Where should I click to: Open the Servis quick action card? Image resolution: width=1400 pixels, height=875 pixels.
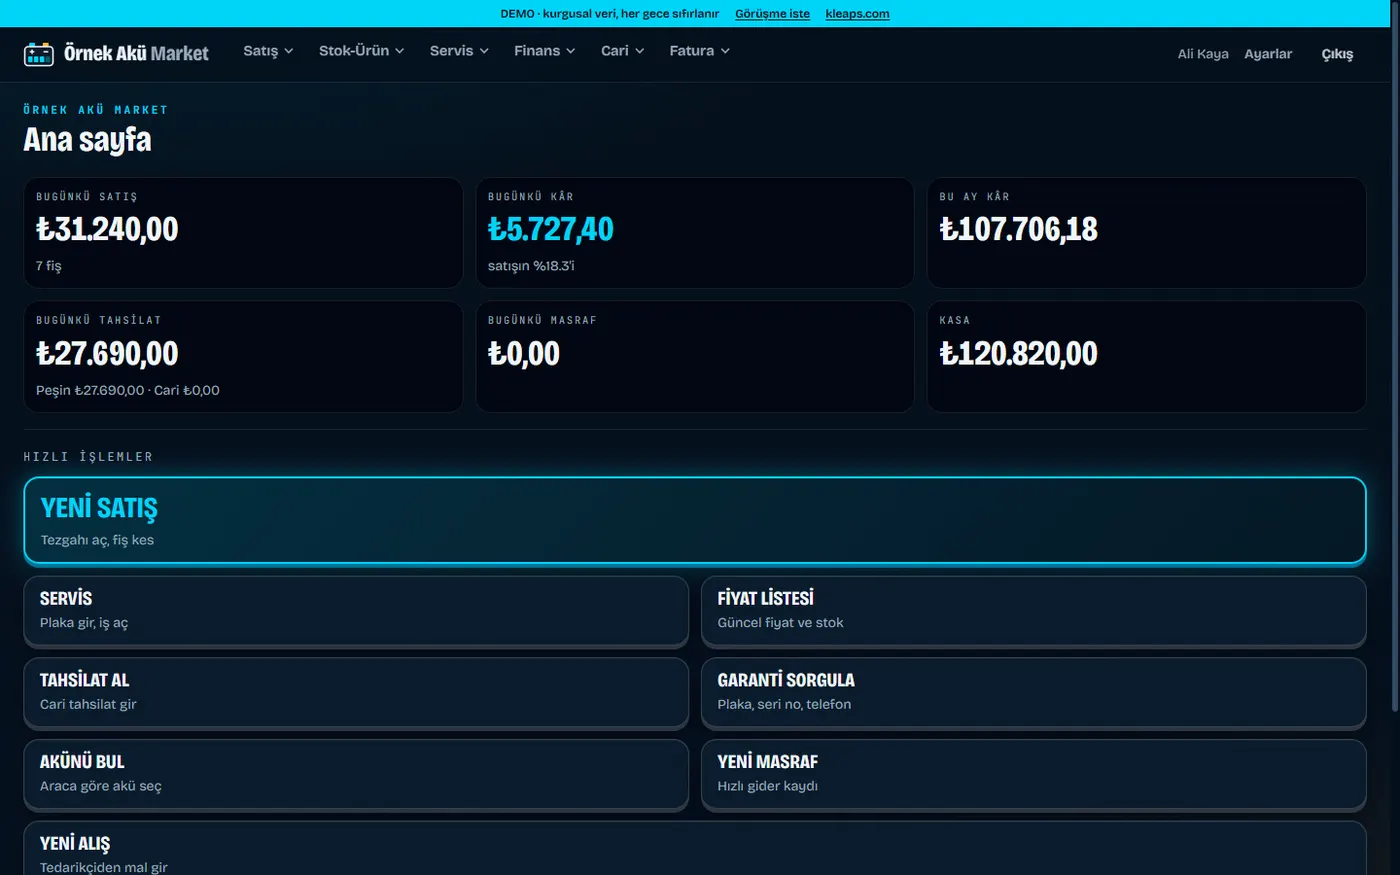(356, 610)
